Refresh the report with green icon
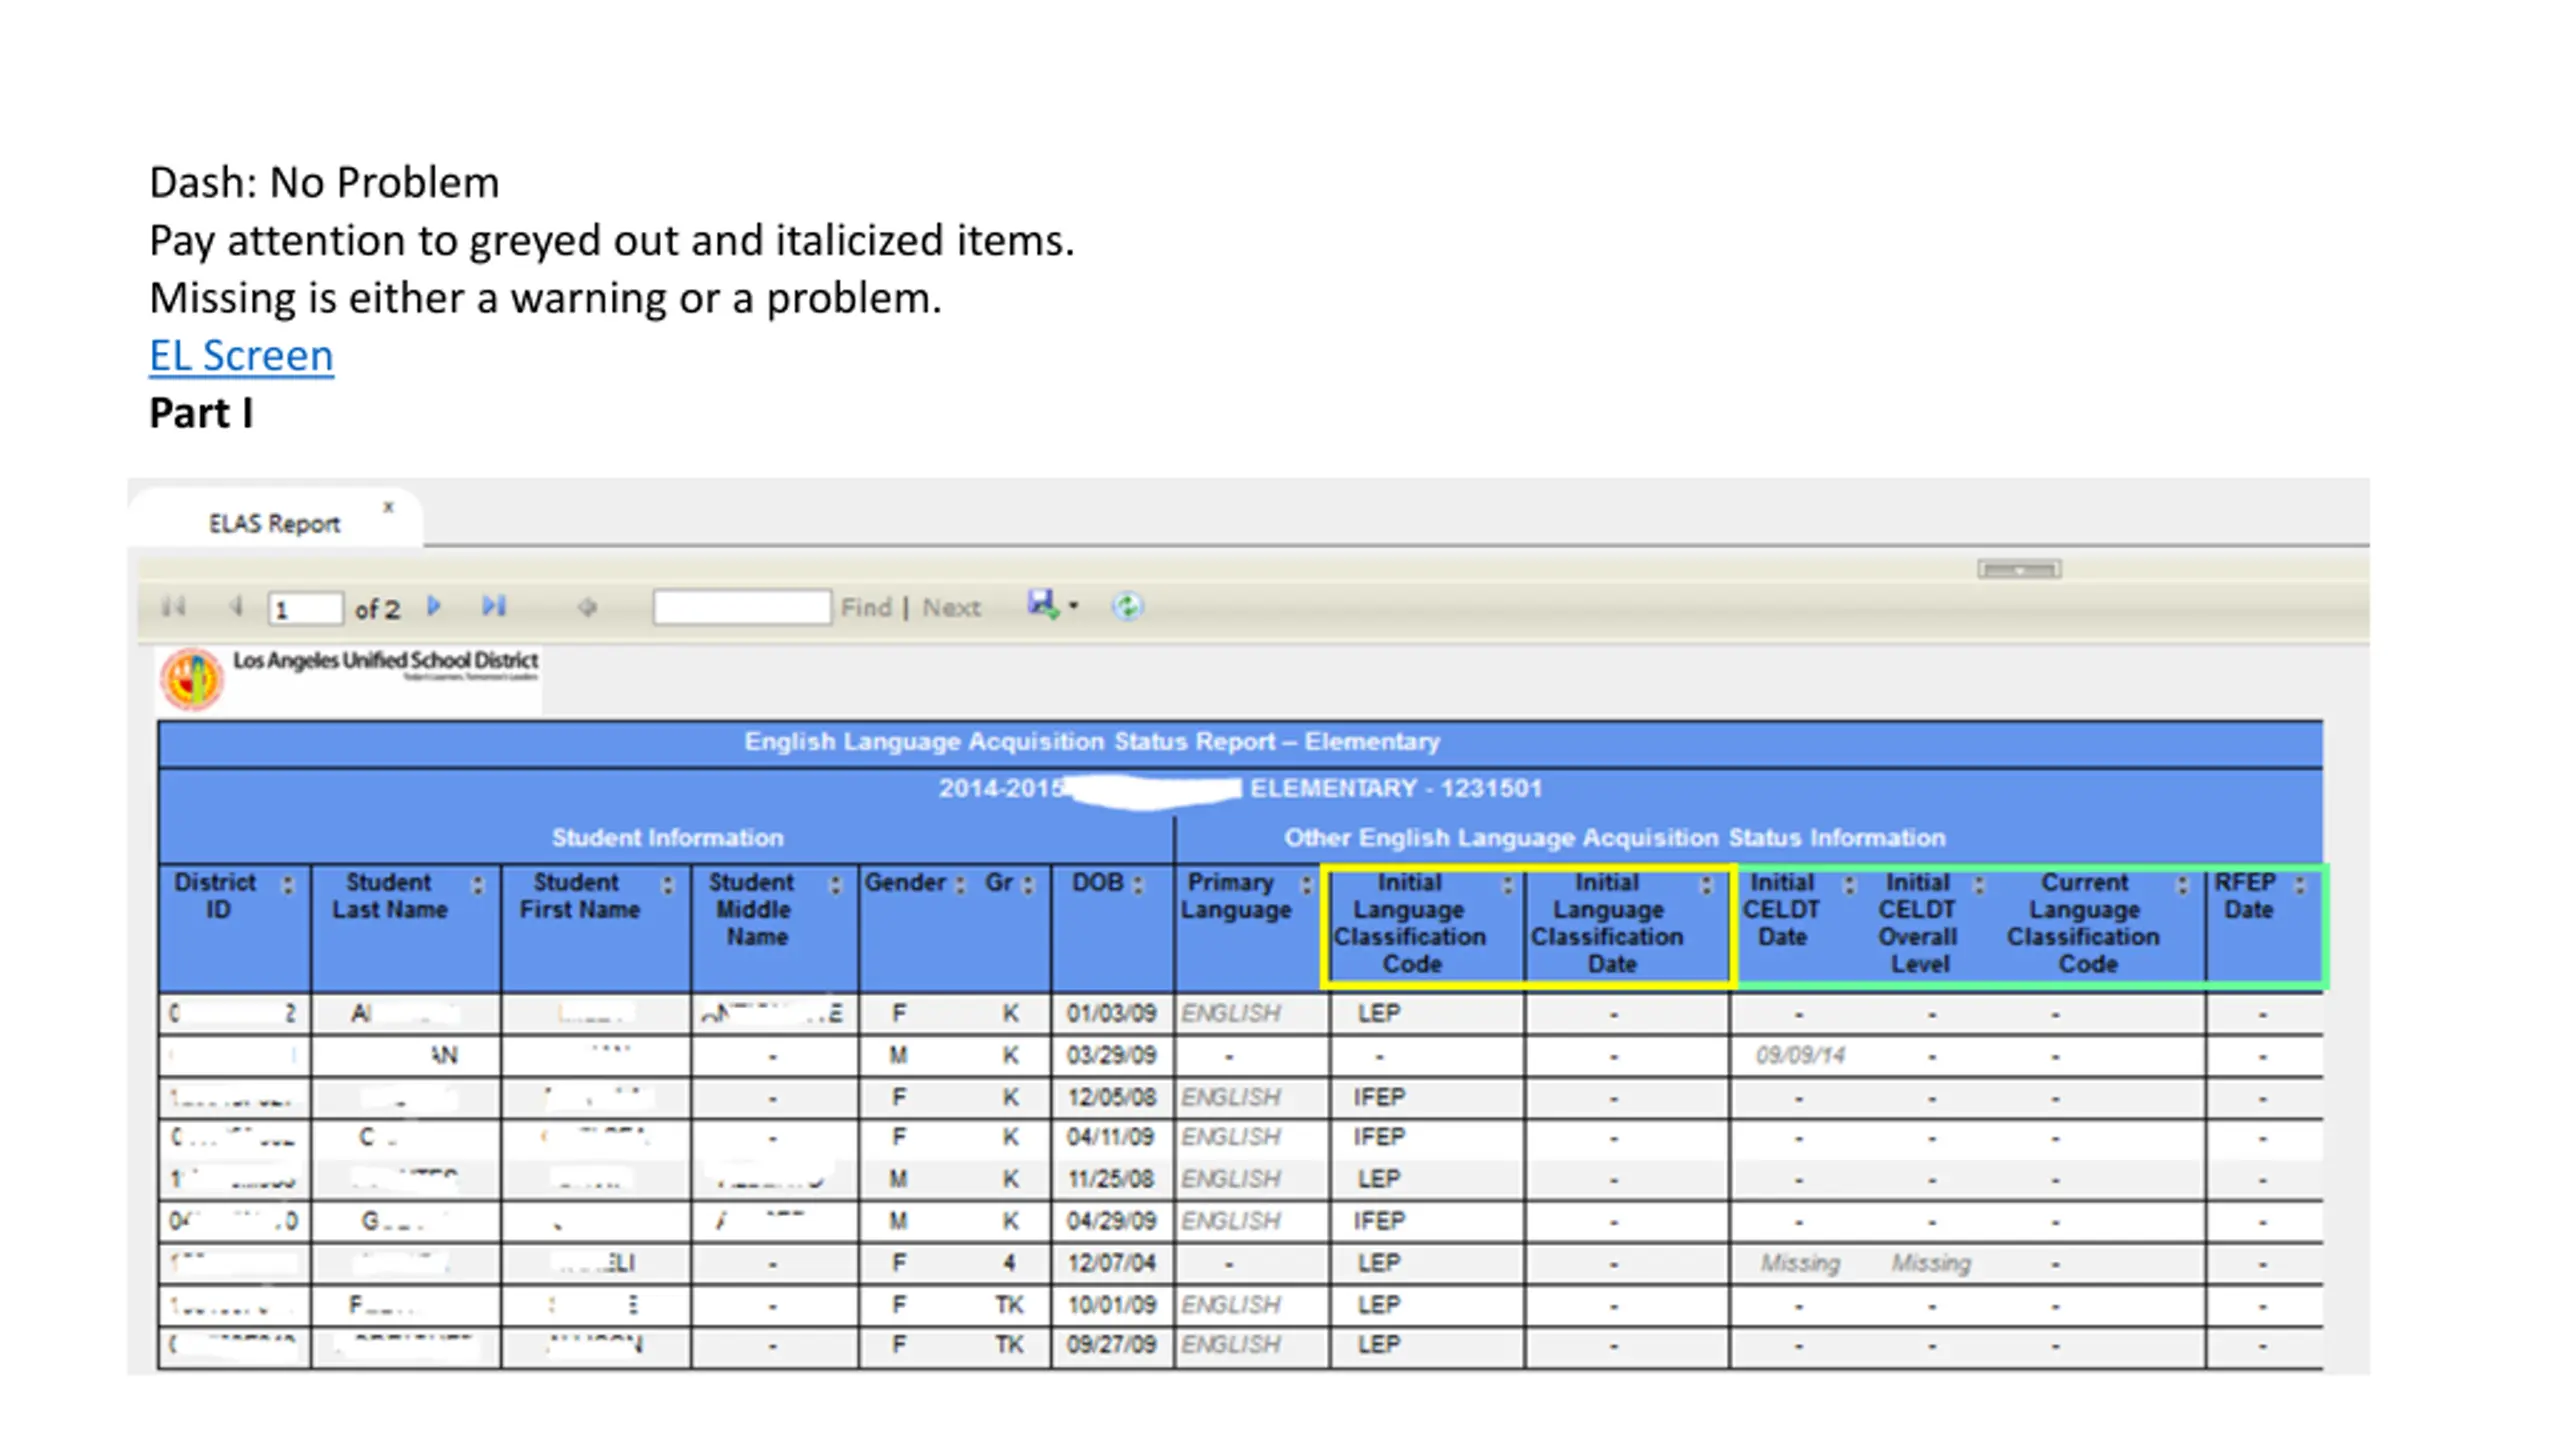Image resolution: width=2560 pixels, height=1440 pixels. pos(1128,606)
